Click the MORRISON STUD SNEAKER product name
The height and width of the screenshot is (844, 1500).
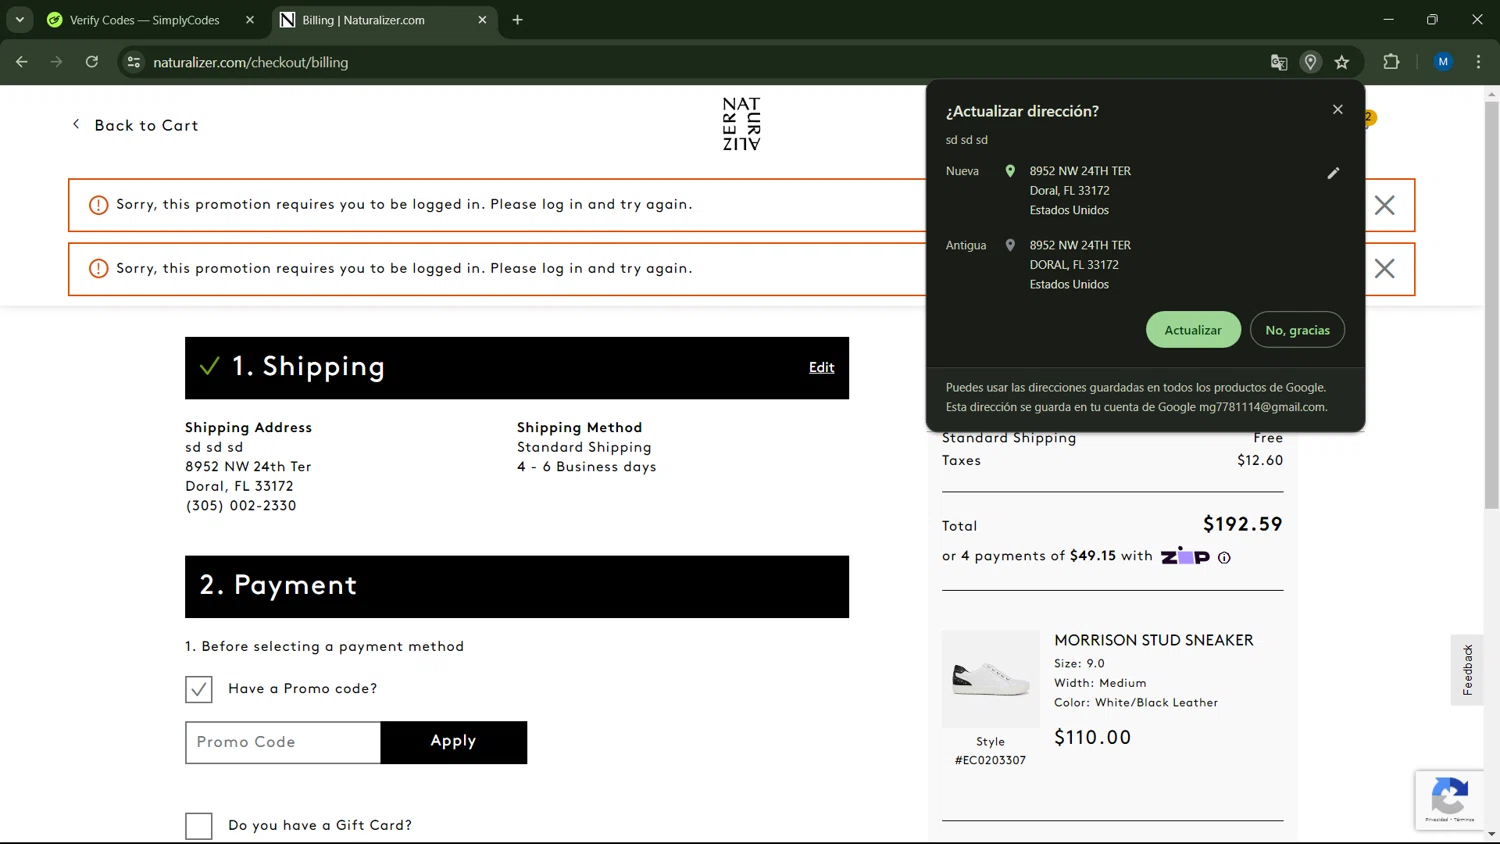click(x=1154, y=640)
